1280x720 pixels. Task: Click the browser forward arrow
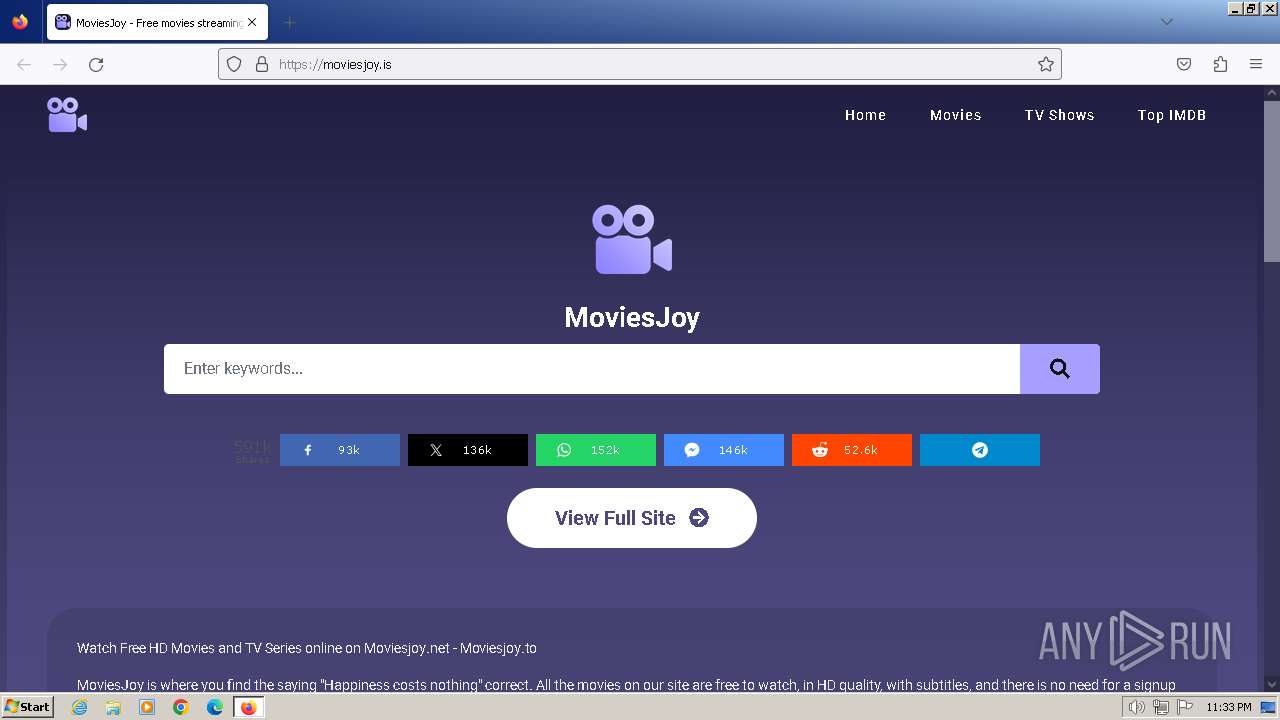coord(60,64)
